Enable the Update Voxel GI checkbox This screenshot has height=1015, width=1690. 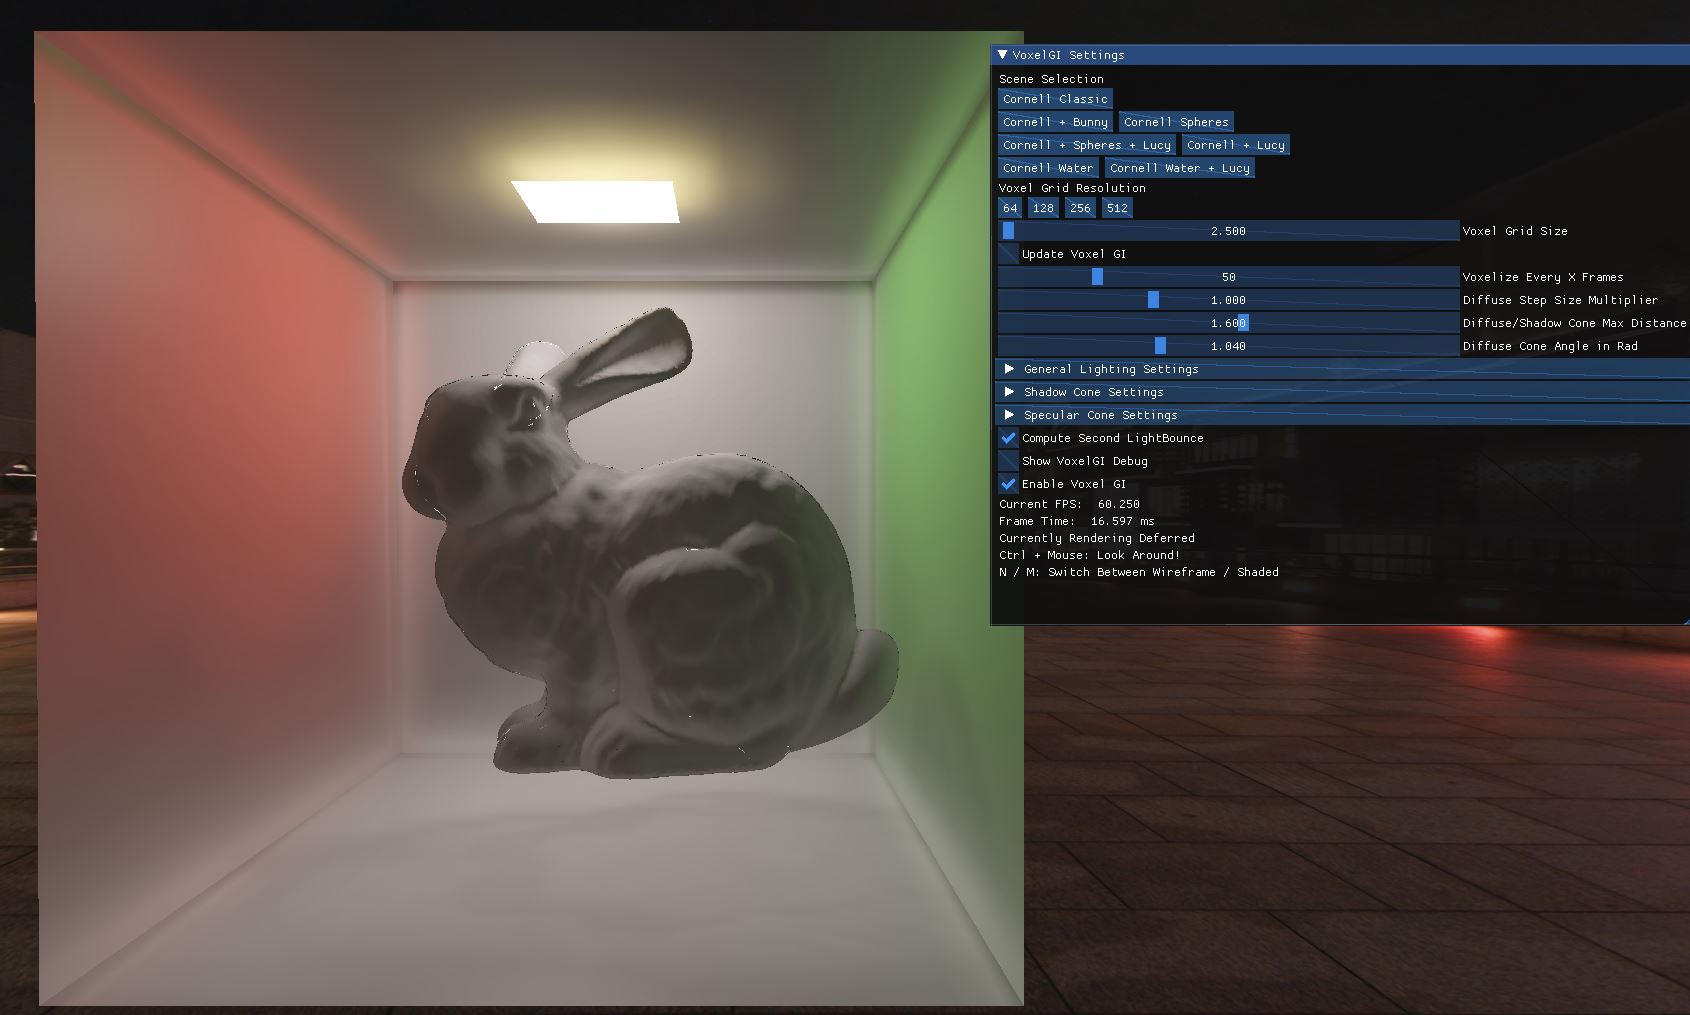(1009, 254)
